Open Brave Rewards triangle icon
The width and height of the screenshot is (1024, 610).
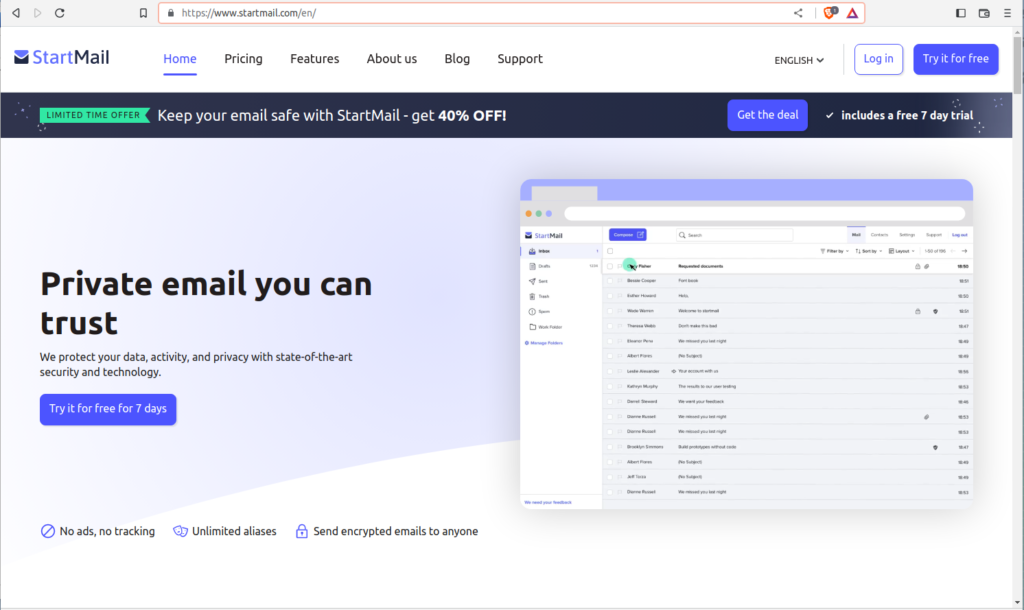click(x=852, y=13)
